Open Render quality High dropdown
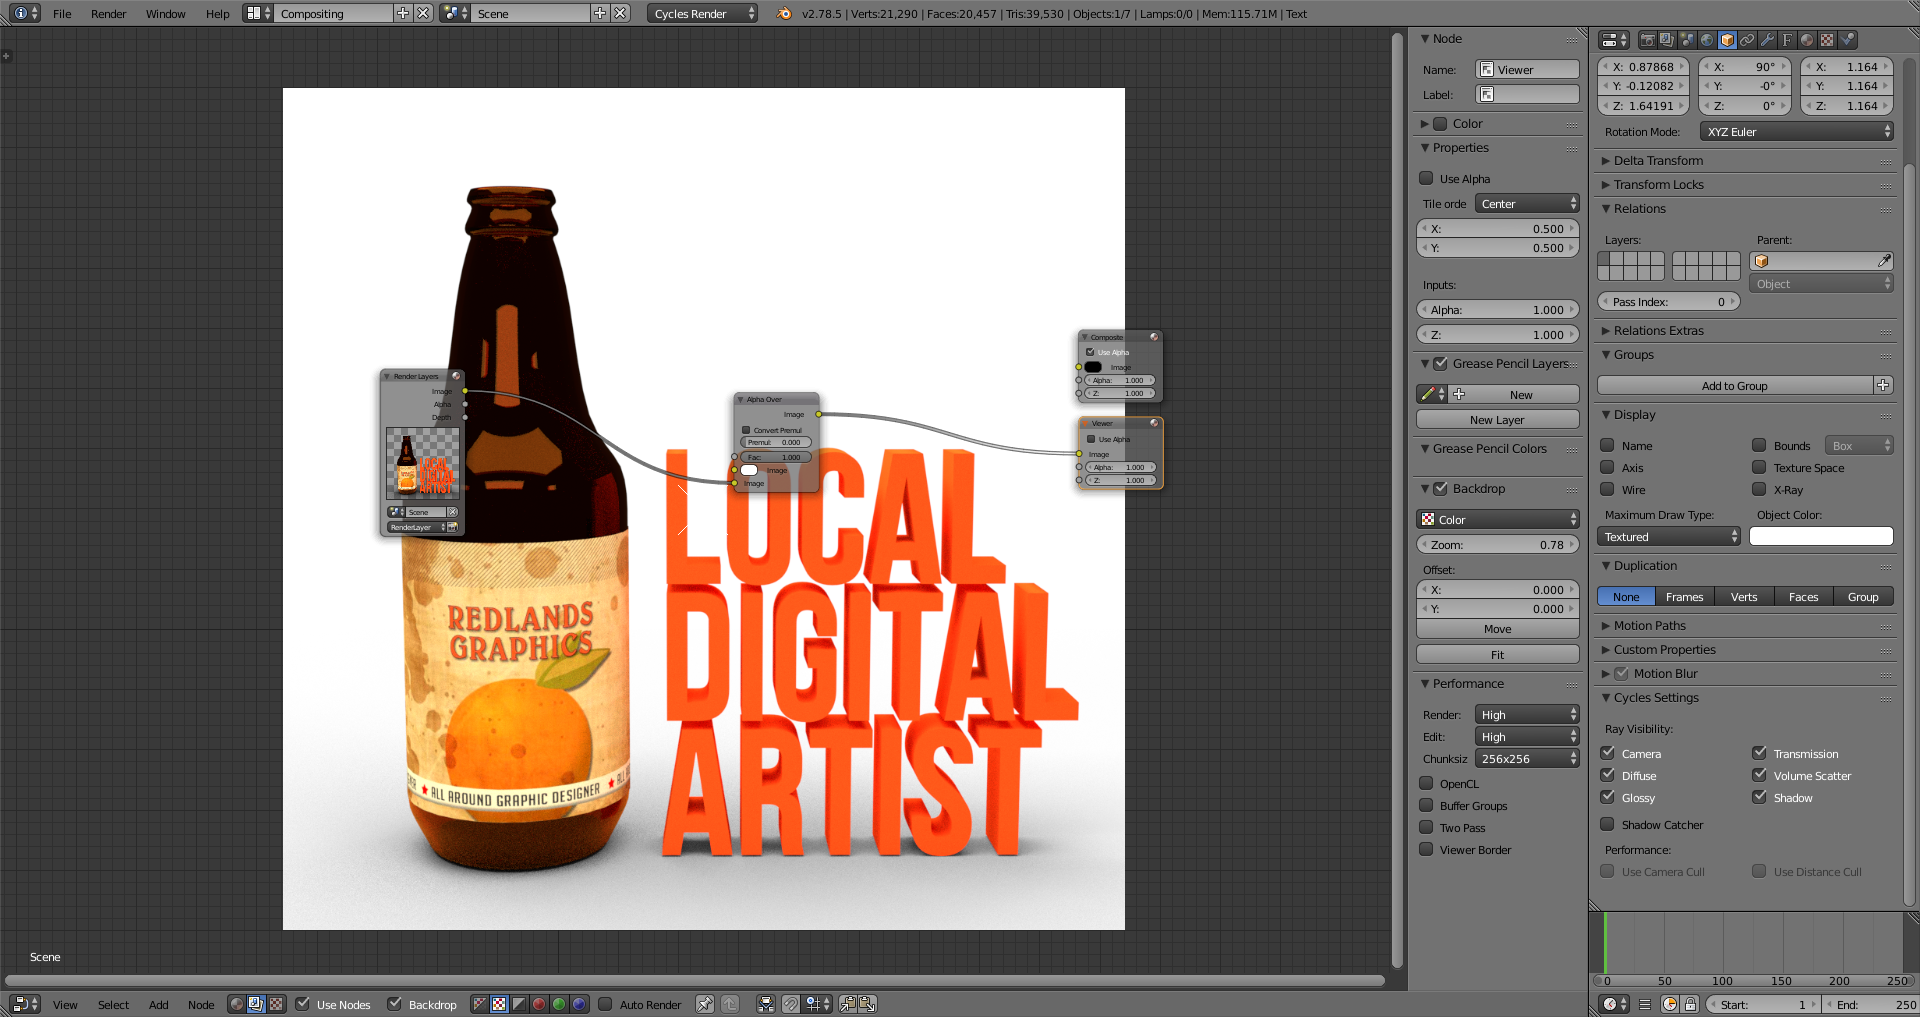Image resolution: width=1920 pixels, height=1017 pixels. tap(1527, 714)
